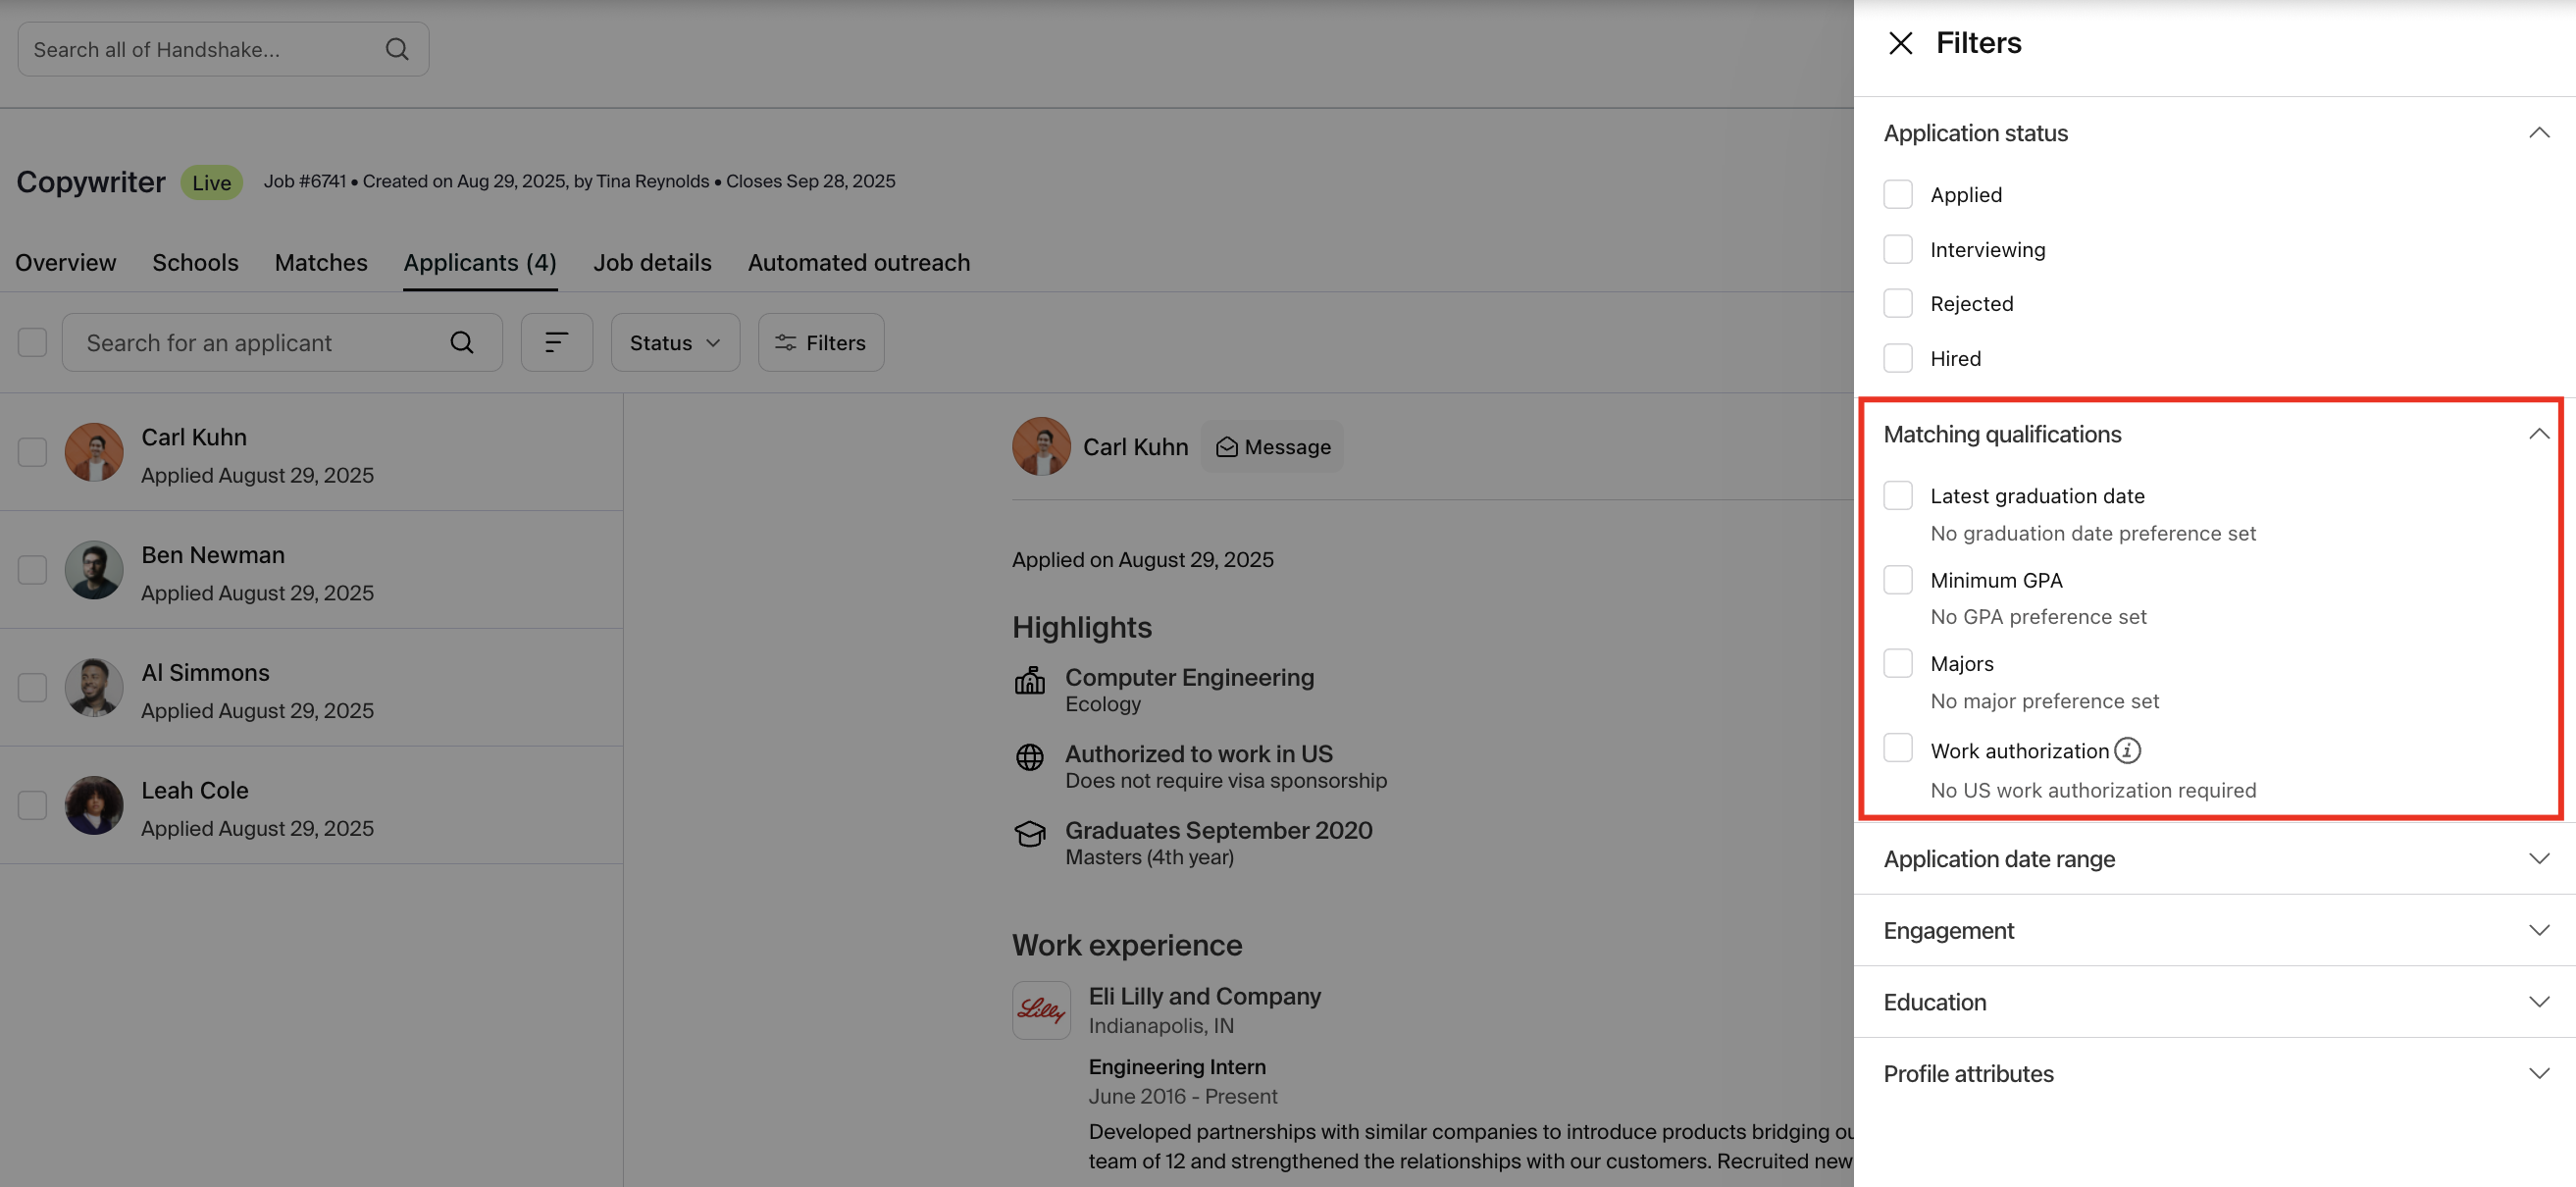Go to the Job details tab
This screenshot has width=2576, height=1187.
(x=652, y=262)
